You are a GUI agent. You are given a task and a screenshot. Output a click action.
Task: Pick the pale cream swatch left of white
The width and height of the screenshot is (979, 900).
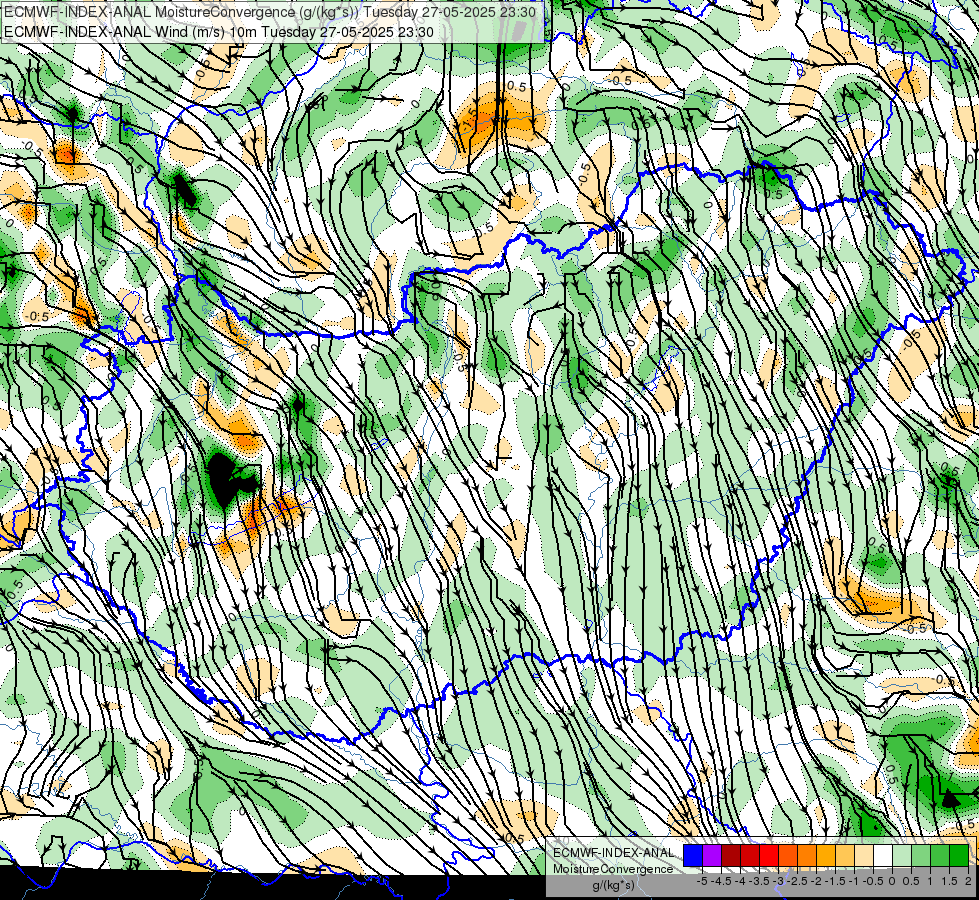pyautogui.click(x=863, y=856)
